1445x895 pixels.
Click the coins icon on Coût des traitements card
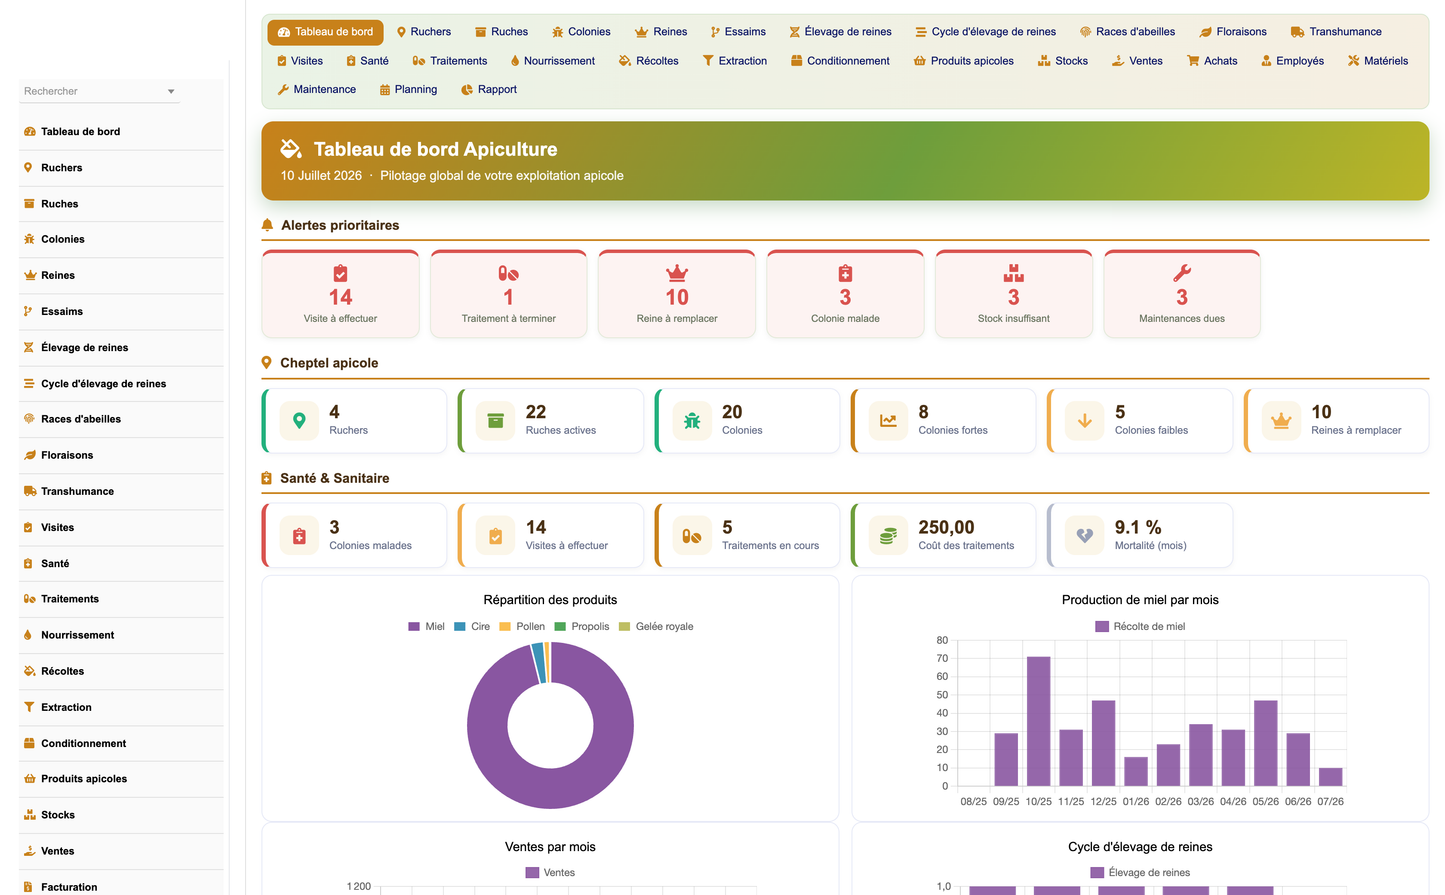pyautogui.click(x=888, y=536)
